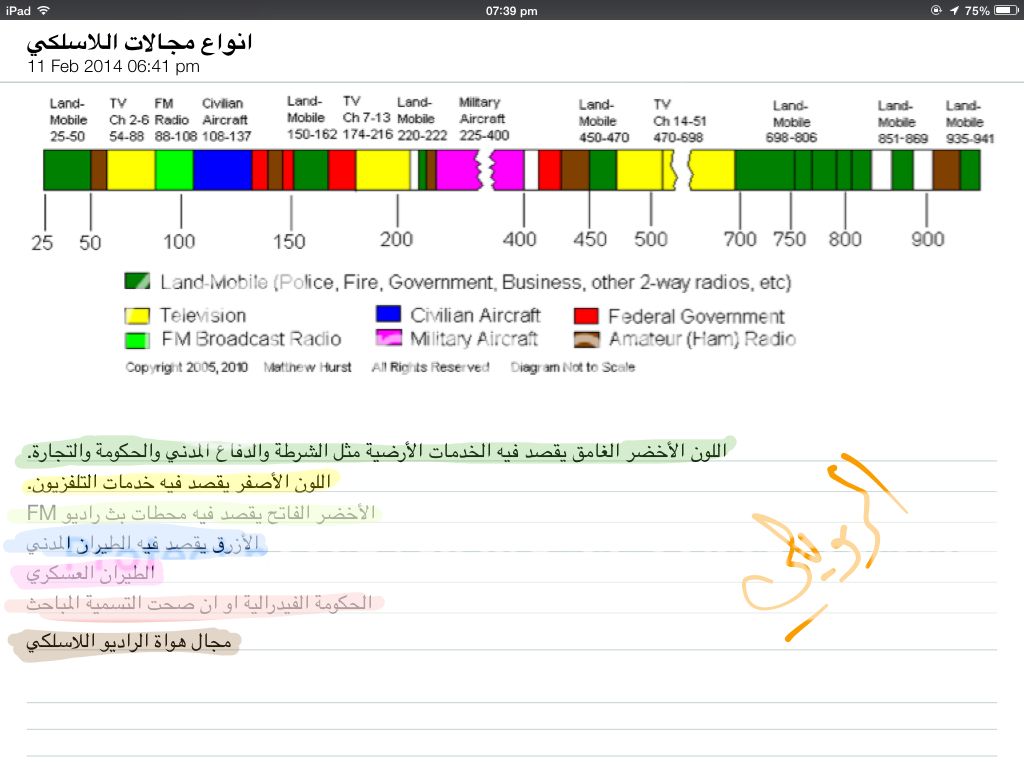Viewport: 1024px width, 768px height.
Task: Click the red Federal Government legend swatch
Action: click(587, 316)
